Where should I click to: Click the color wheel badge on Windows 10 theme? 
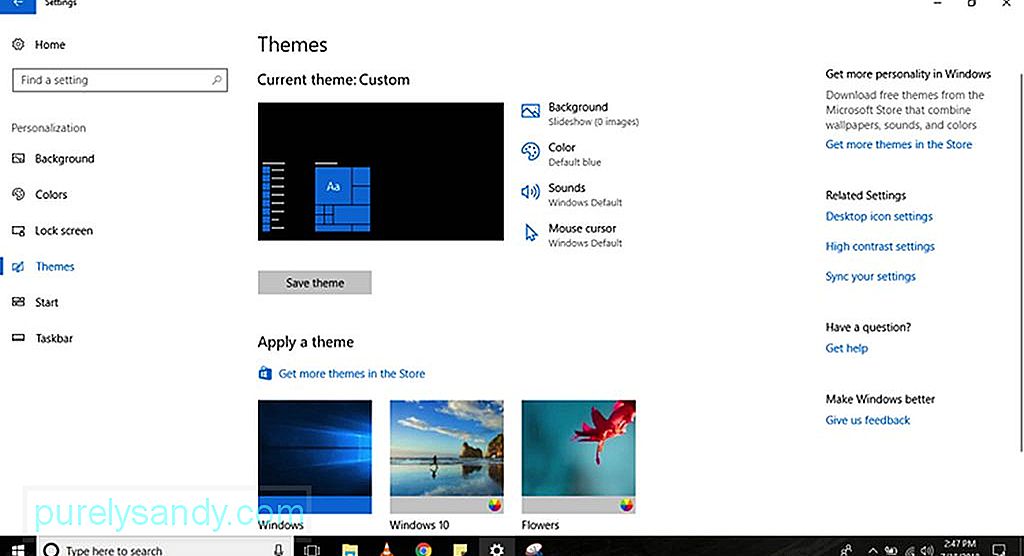[x=494, y=504]
